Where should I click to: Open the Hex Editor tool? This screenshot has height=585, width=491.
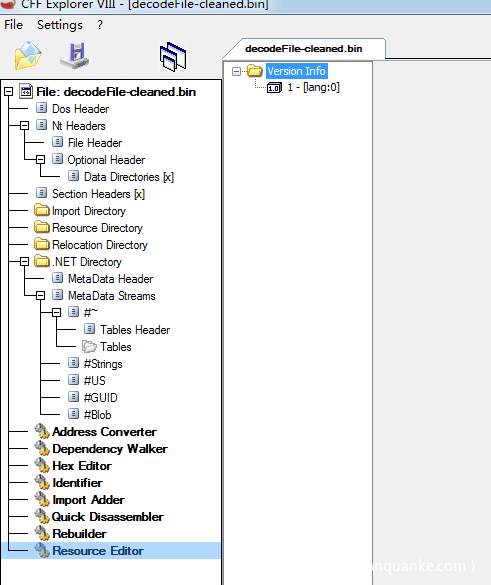82,466
